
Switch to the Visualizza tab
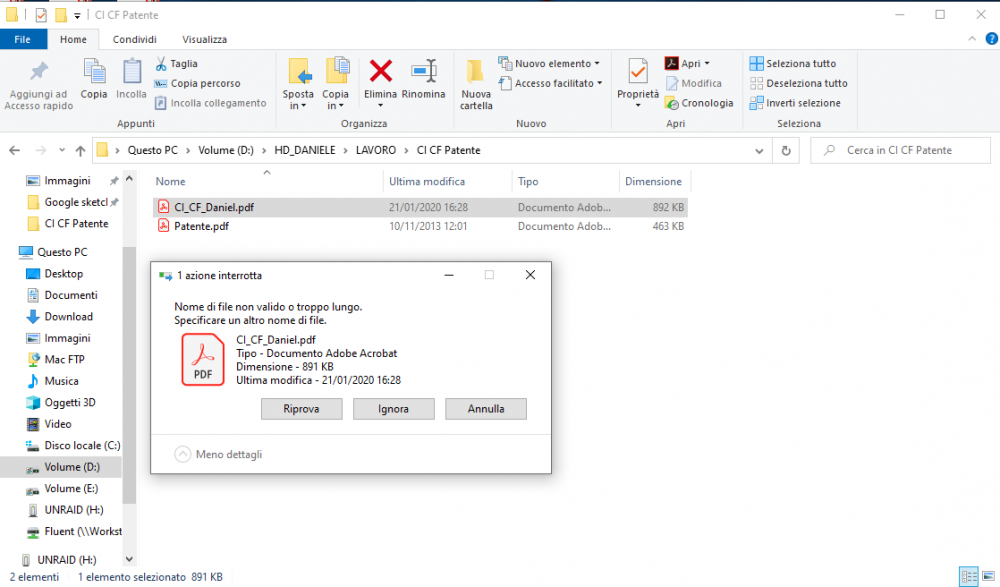click(x=205, y=40)
